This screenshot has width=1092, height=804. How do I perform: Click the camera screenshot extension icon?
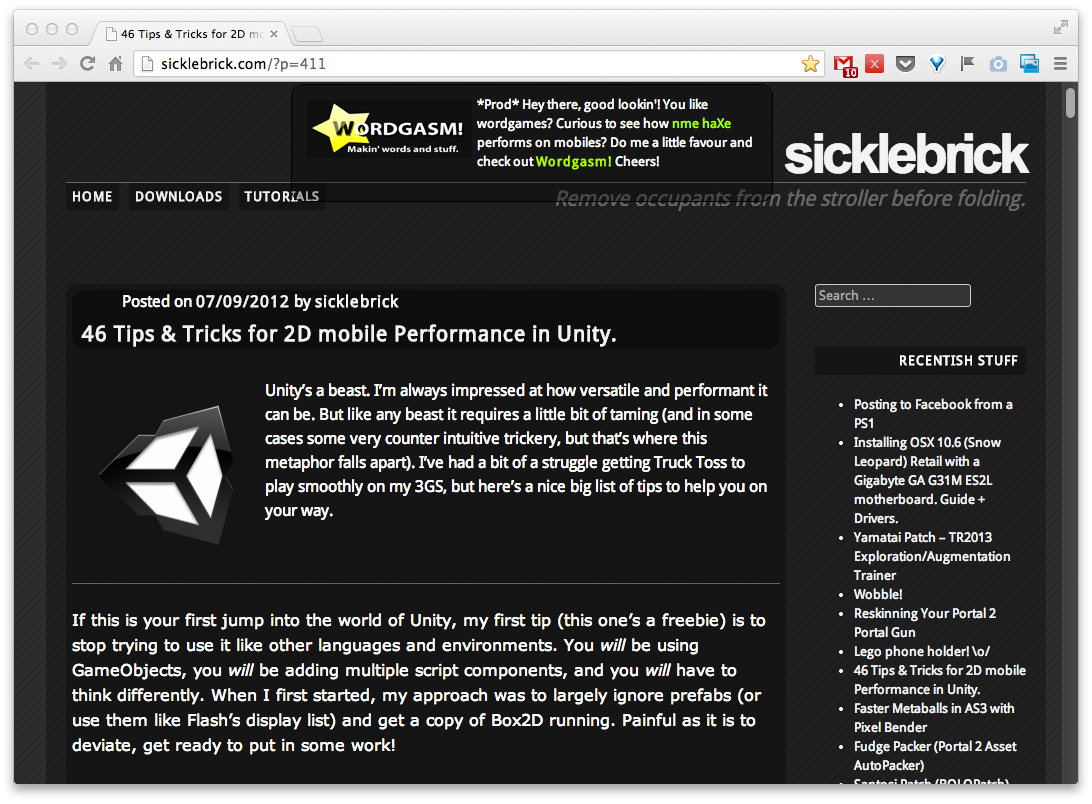[998, 64]
